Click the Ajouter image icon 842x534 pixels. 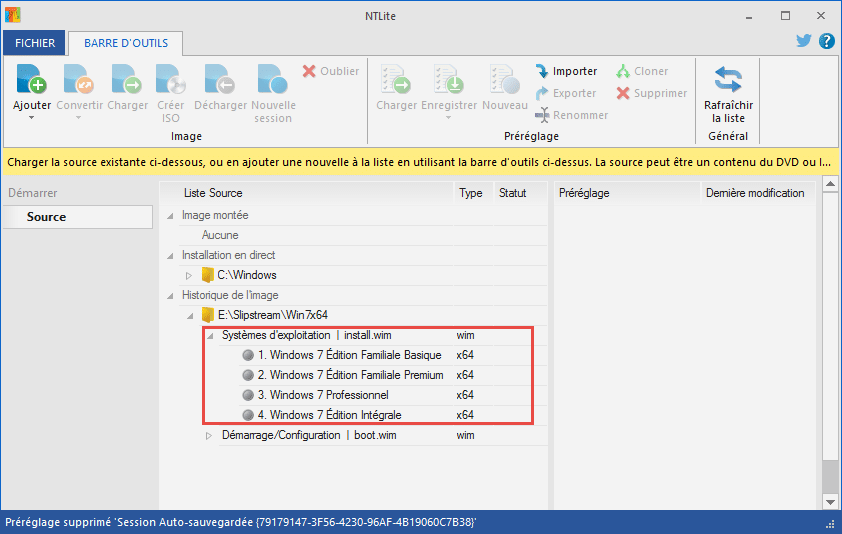[31, 79]
